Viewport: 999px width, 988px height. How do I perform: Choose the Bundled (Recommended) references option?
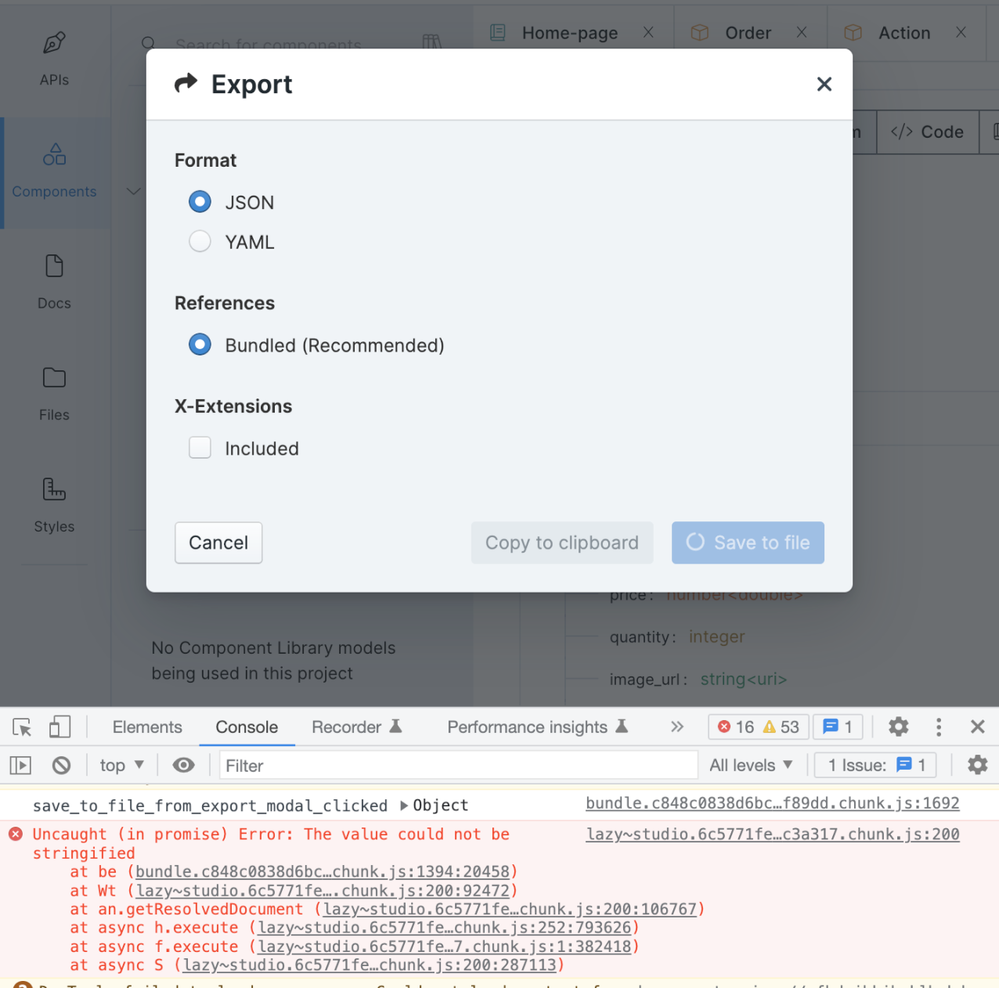[200, 345]
